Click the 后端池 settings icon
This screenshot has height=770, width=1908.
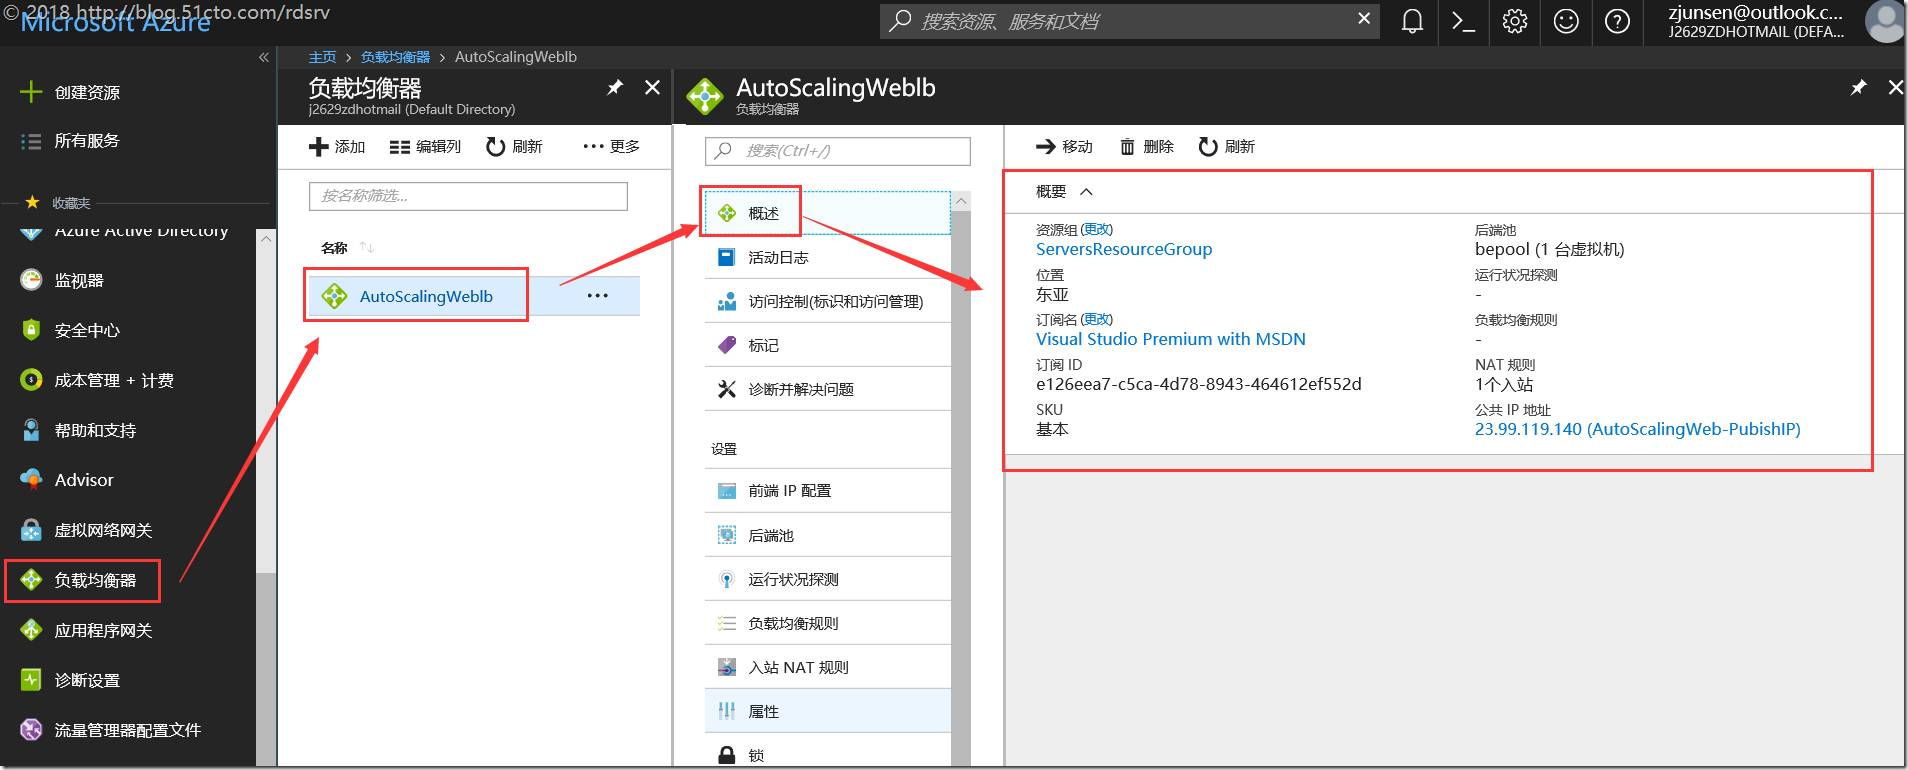727,535
